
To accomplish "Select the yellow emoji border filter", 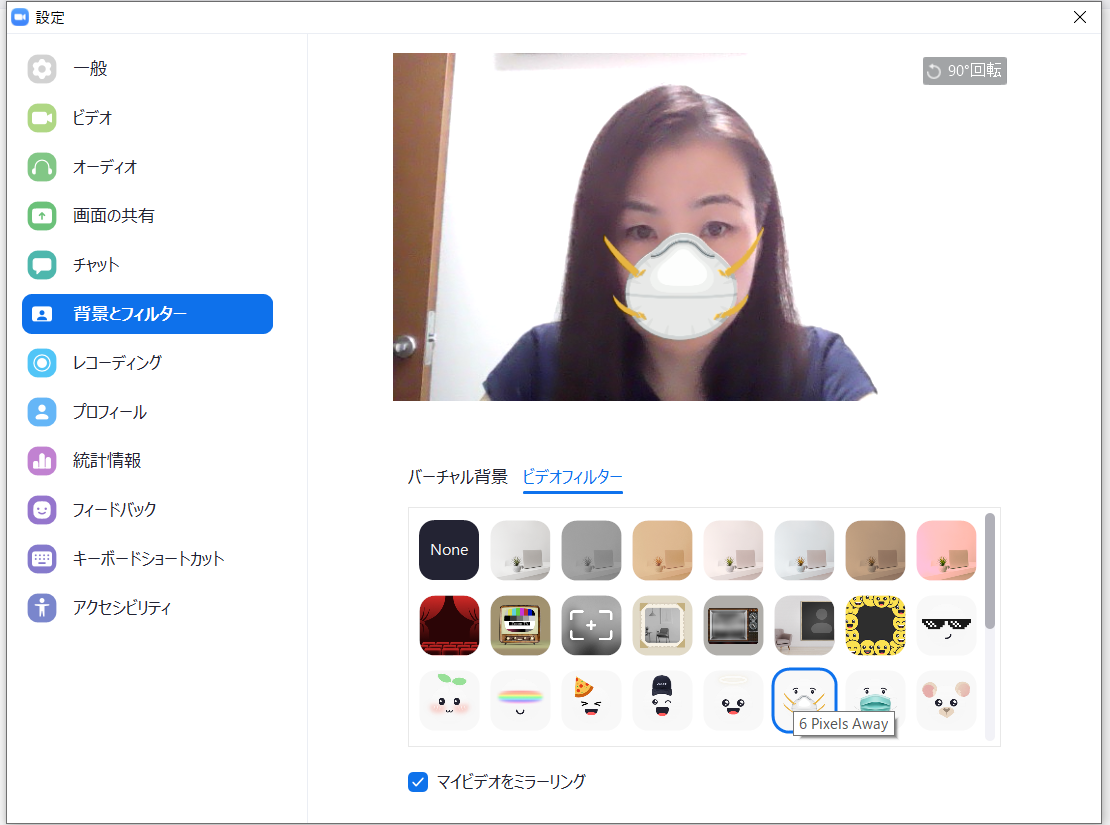I will tap(875, 625).
